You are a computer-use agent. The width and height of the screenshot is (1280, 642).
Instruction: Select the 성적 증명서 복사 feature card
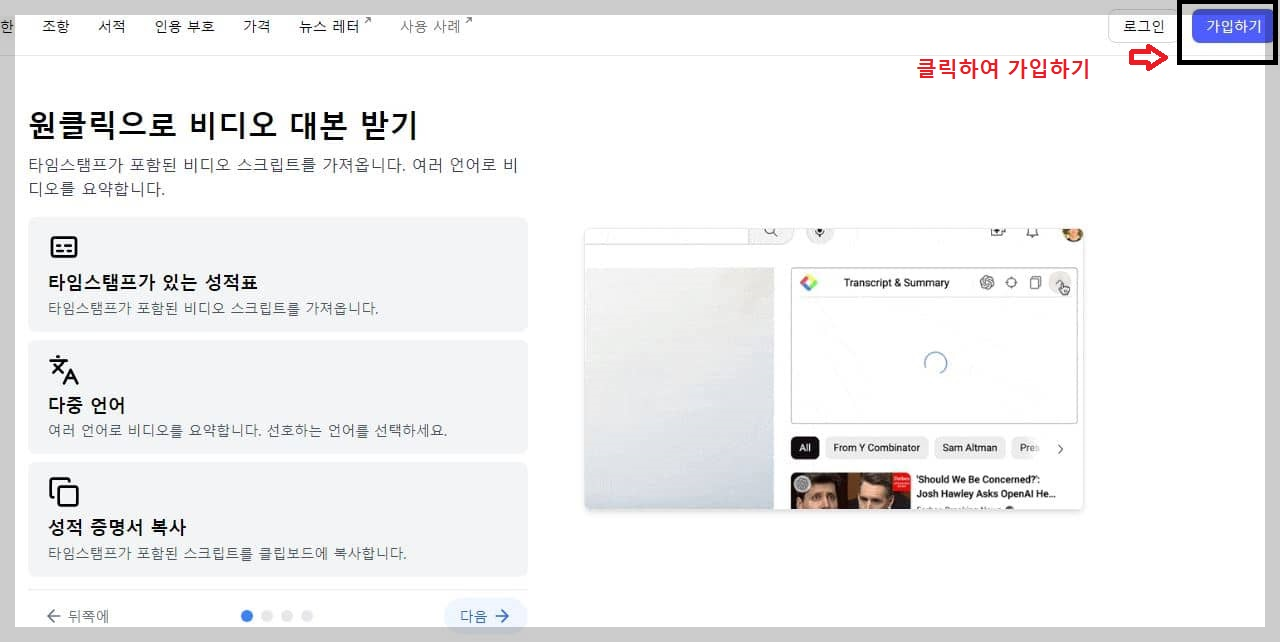[278, 519]
